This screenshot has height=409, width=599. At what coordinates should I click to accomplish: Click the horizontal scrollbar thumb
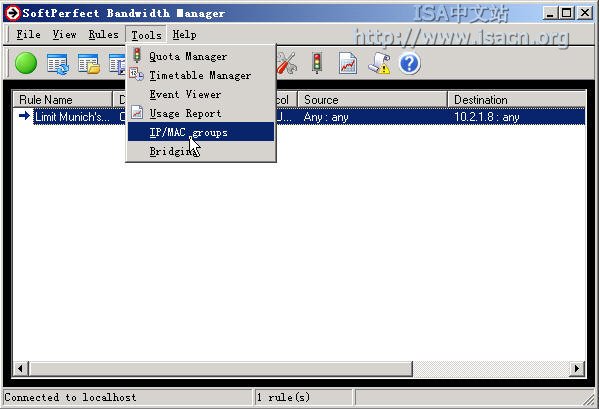(221, 369)
